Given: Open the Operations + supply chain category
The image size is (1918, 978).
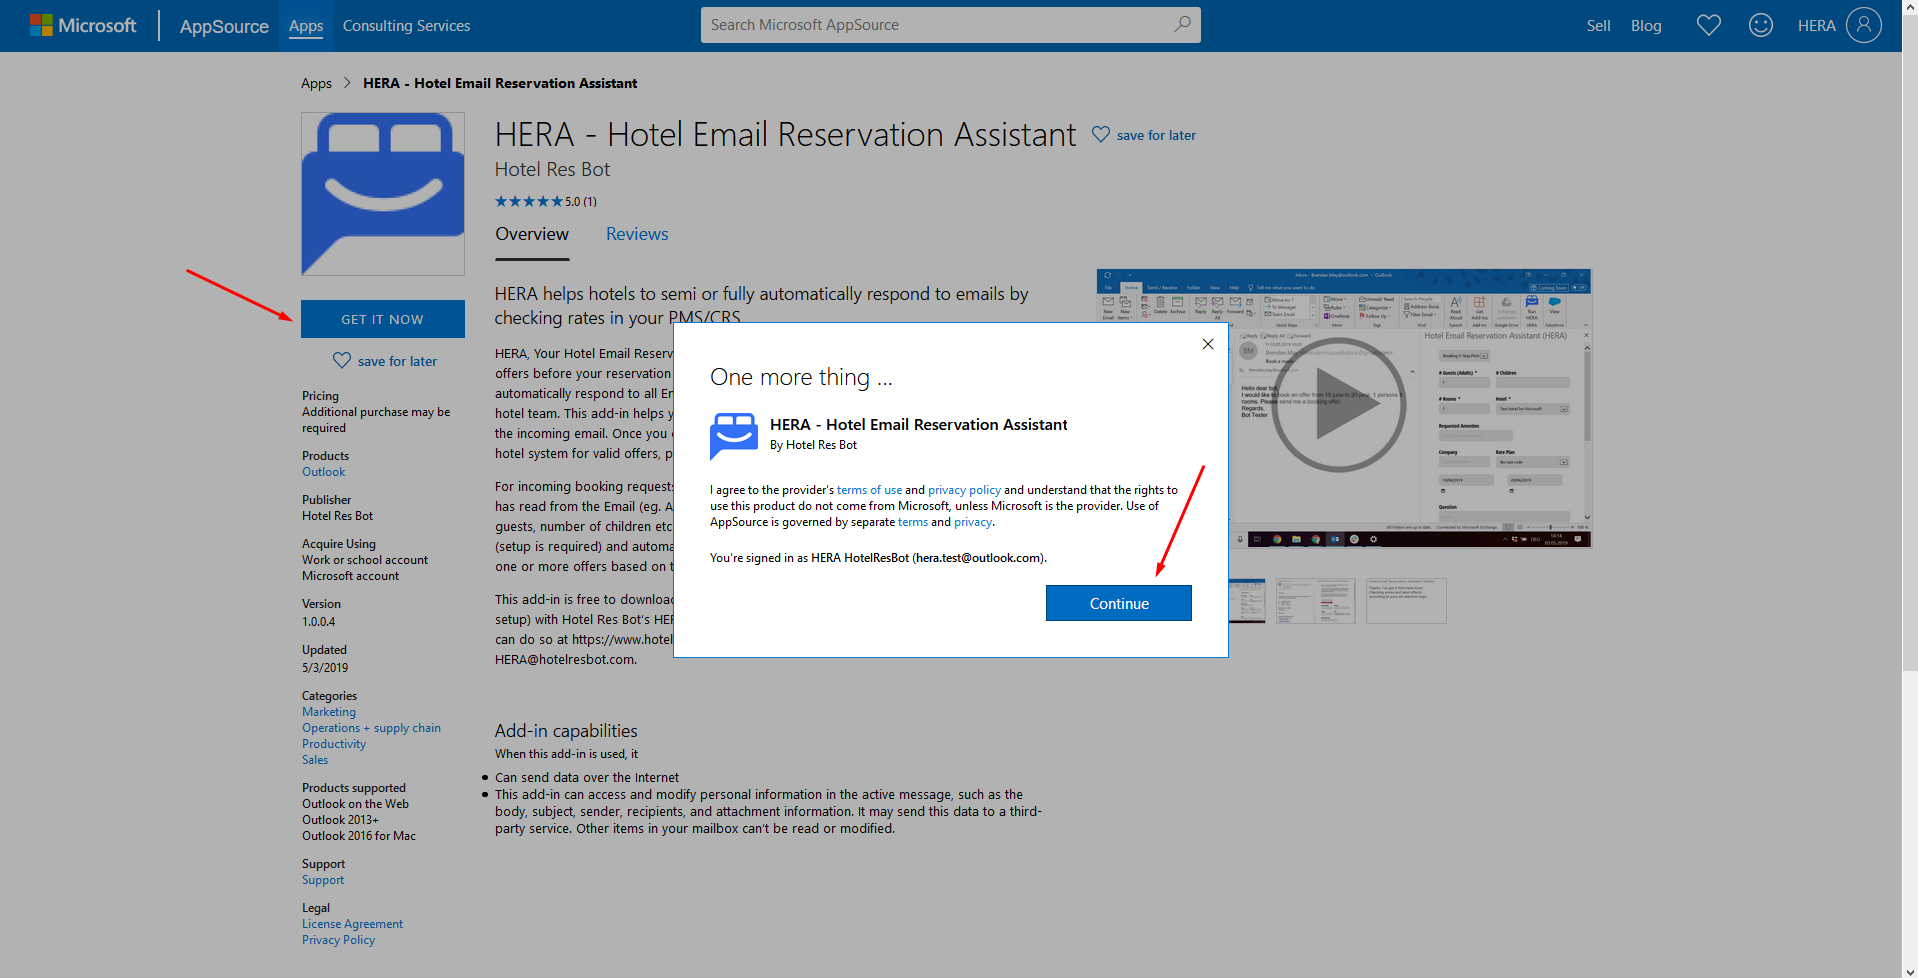Looking at the screenshot, I should click(372, 728).
